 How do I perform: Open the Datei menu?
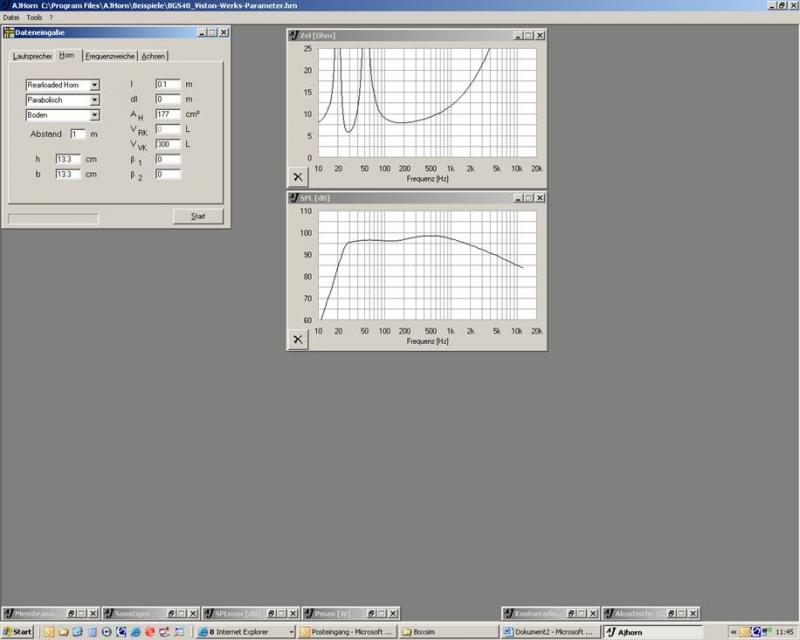(11, 18)
